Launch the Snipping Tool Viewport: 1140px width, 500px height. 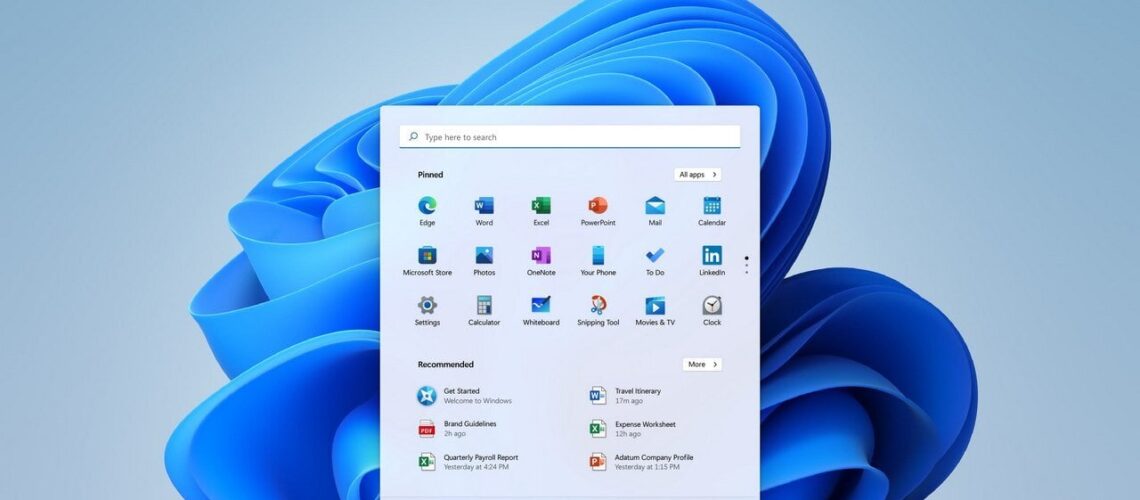pos(598,306)
